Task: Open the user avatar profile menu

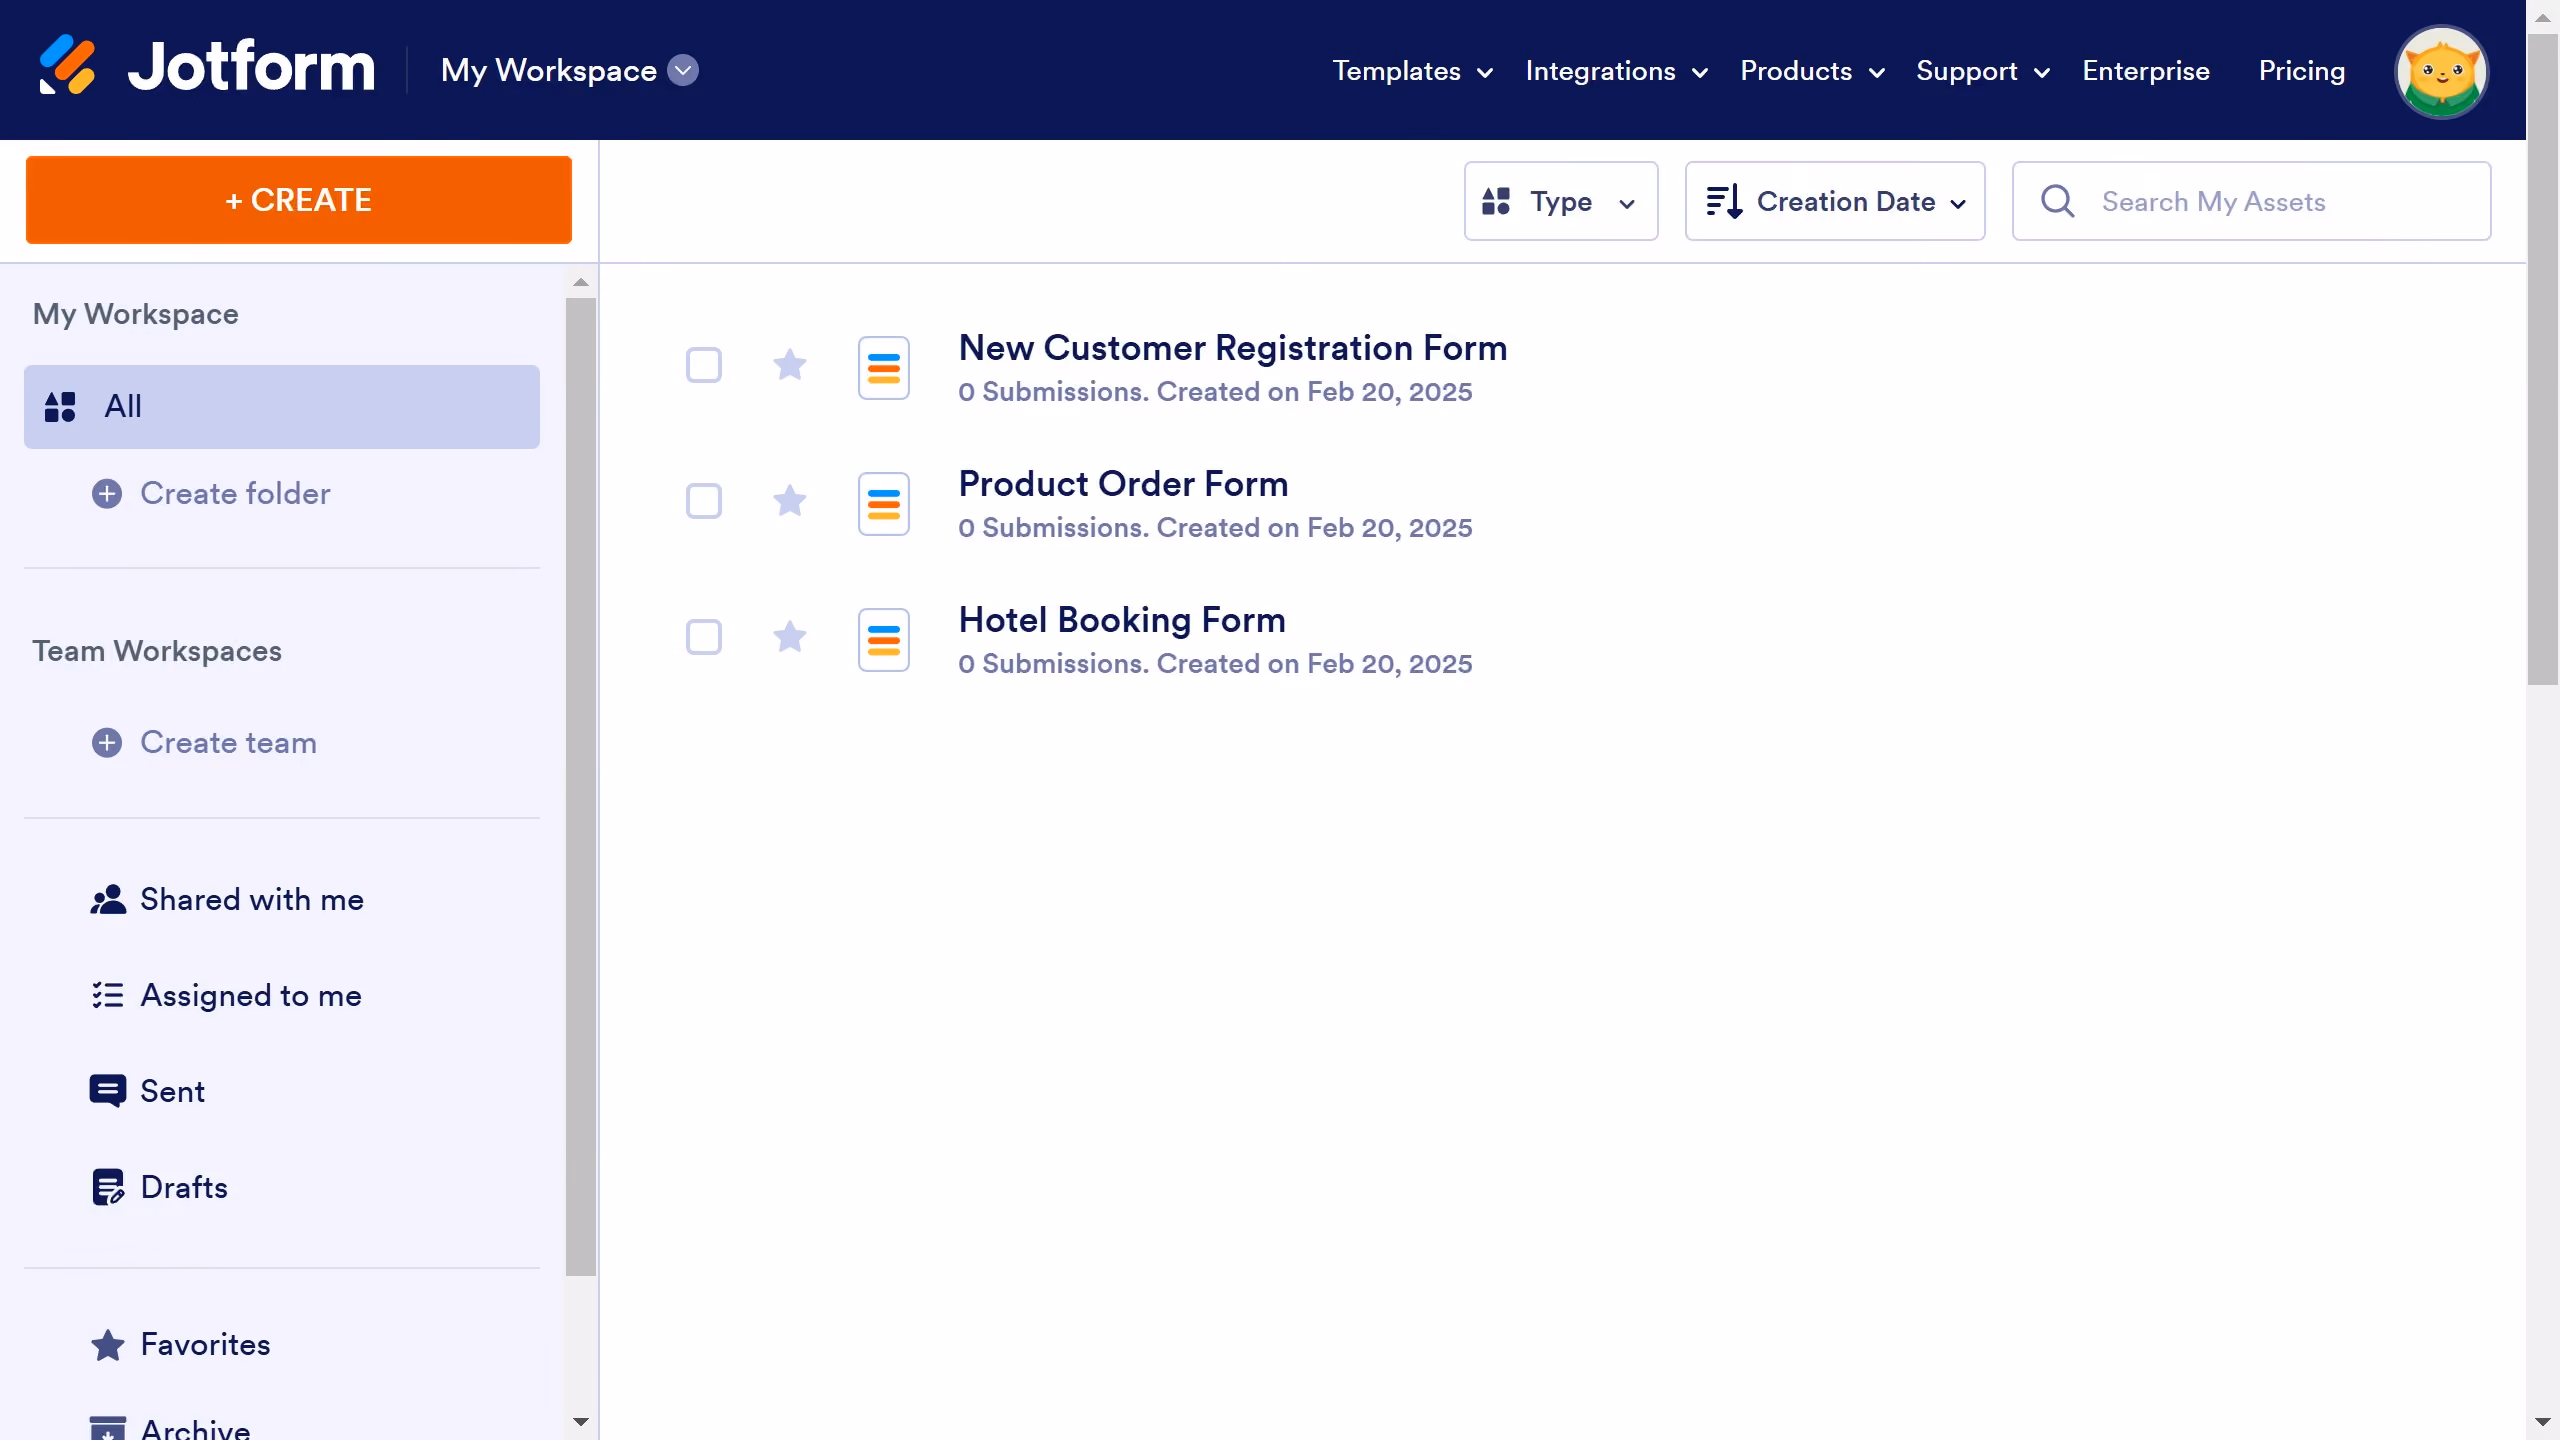Action: (2441, 72)
